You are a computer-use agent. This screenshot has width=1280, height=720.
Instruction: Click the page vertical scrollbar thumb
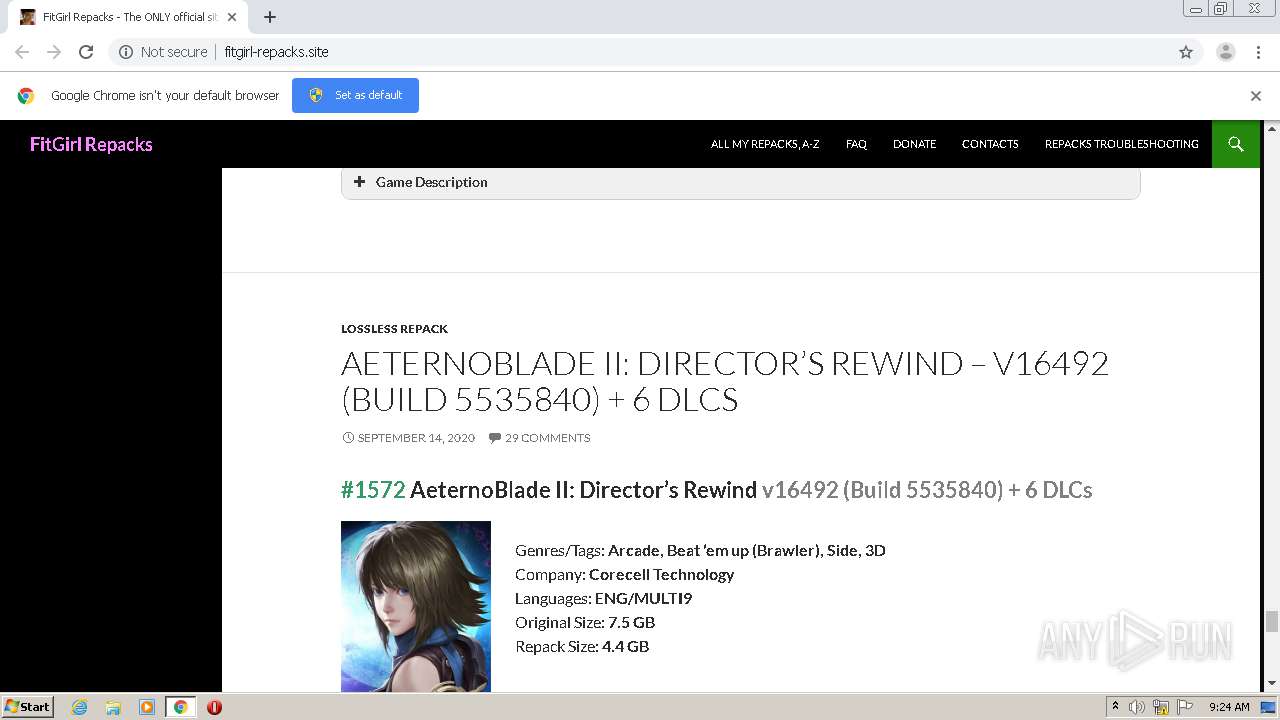click(x=1272, y=621)
